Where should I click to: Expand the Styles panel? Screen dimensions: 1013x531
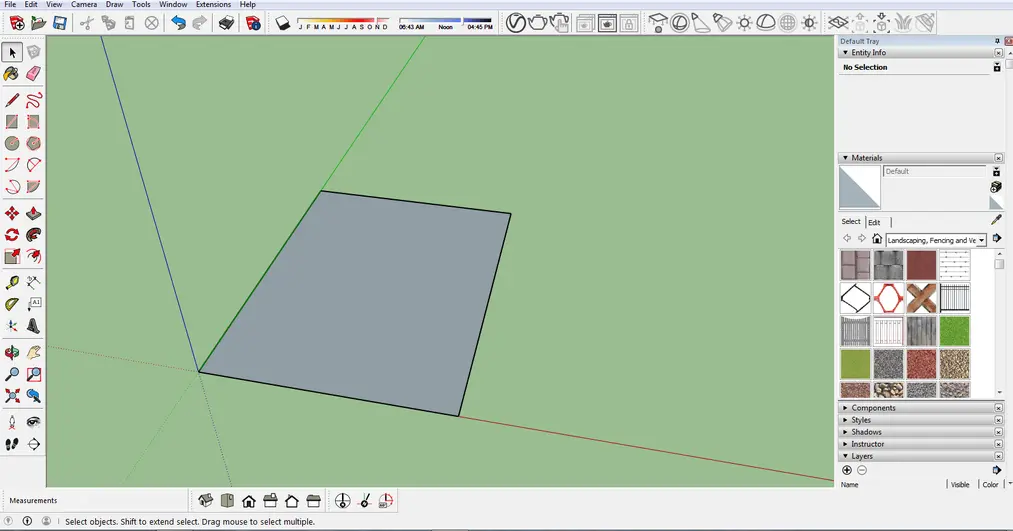tap(845, 420)
